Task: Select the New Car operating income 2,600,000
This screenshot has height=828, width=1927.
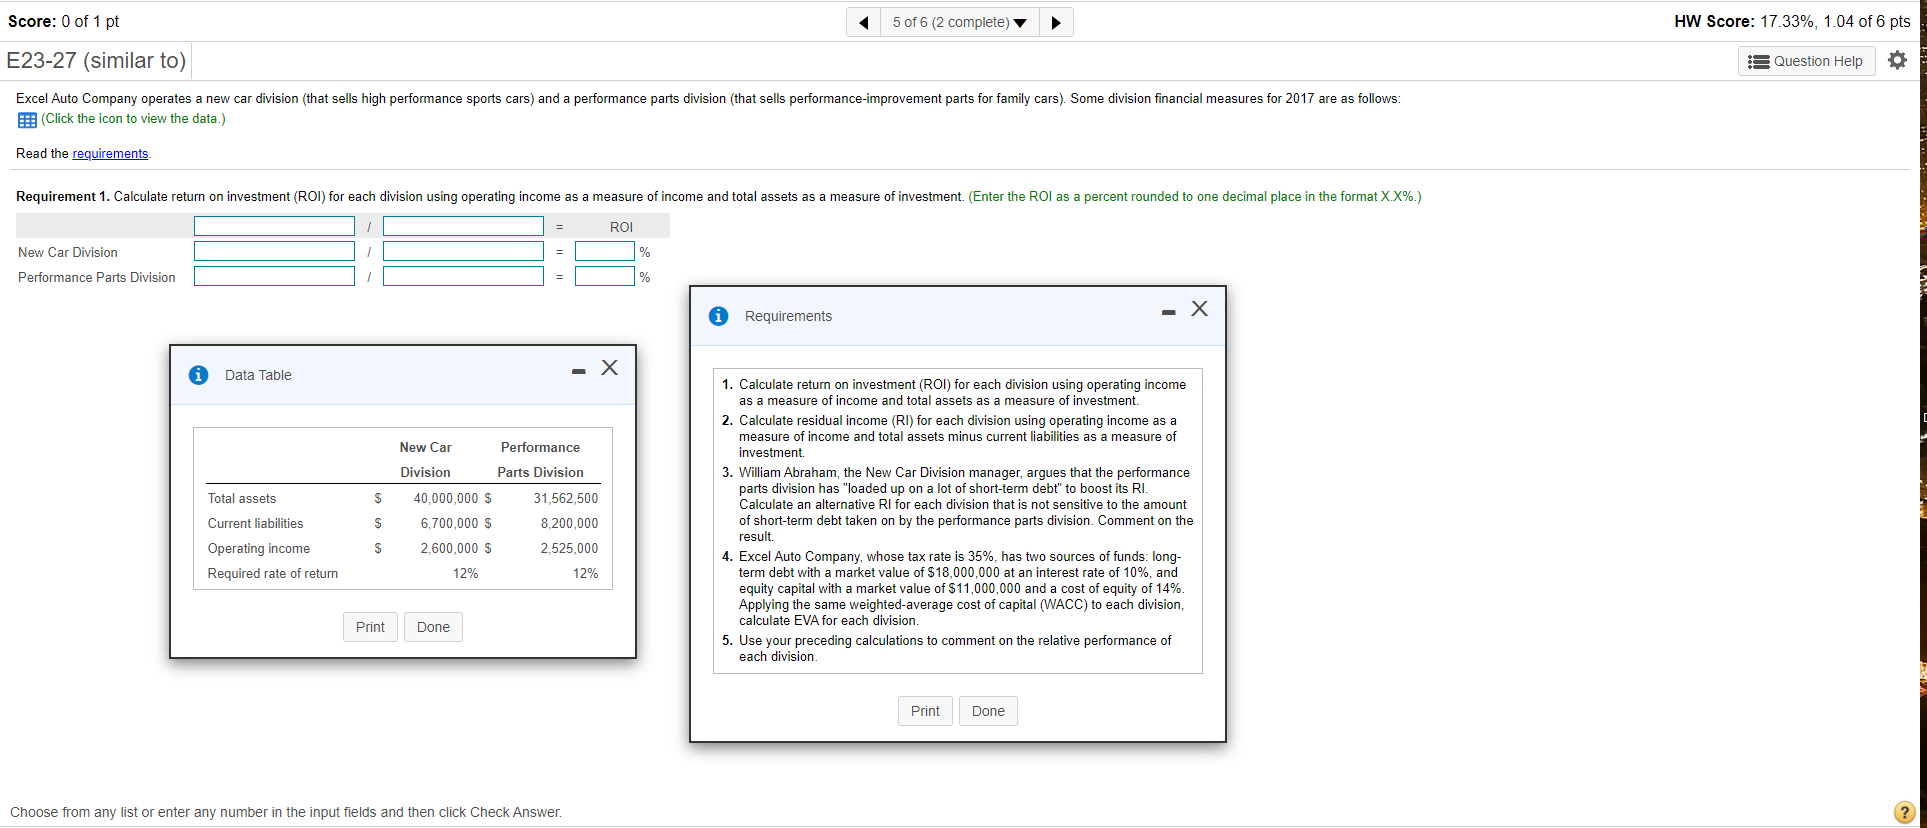Action: tap(449, 549)
